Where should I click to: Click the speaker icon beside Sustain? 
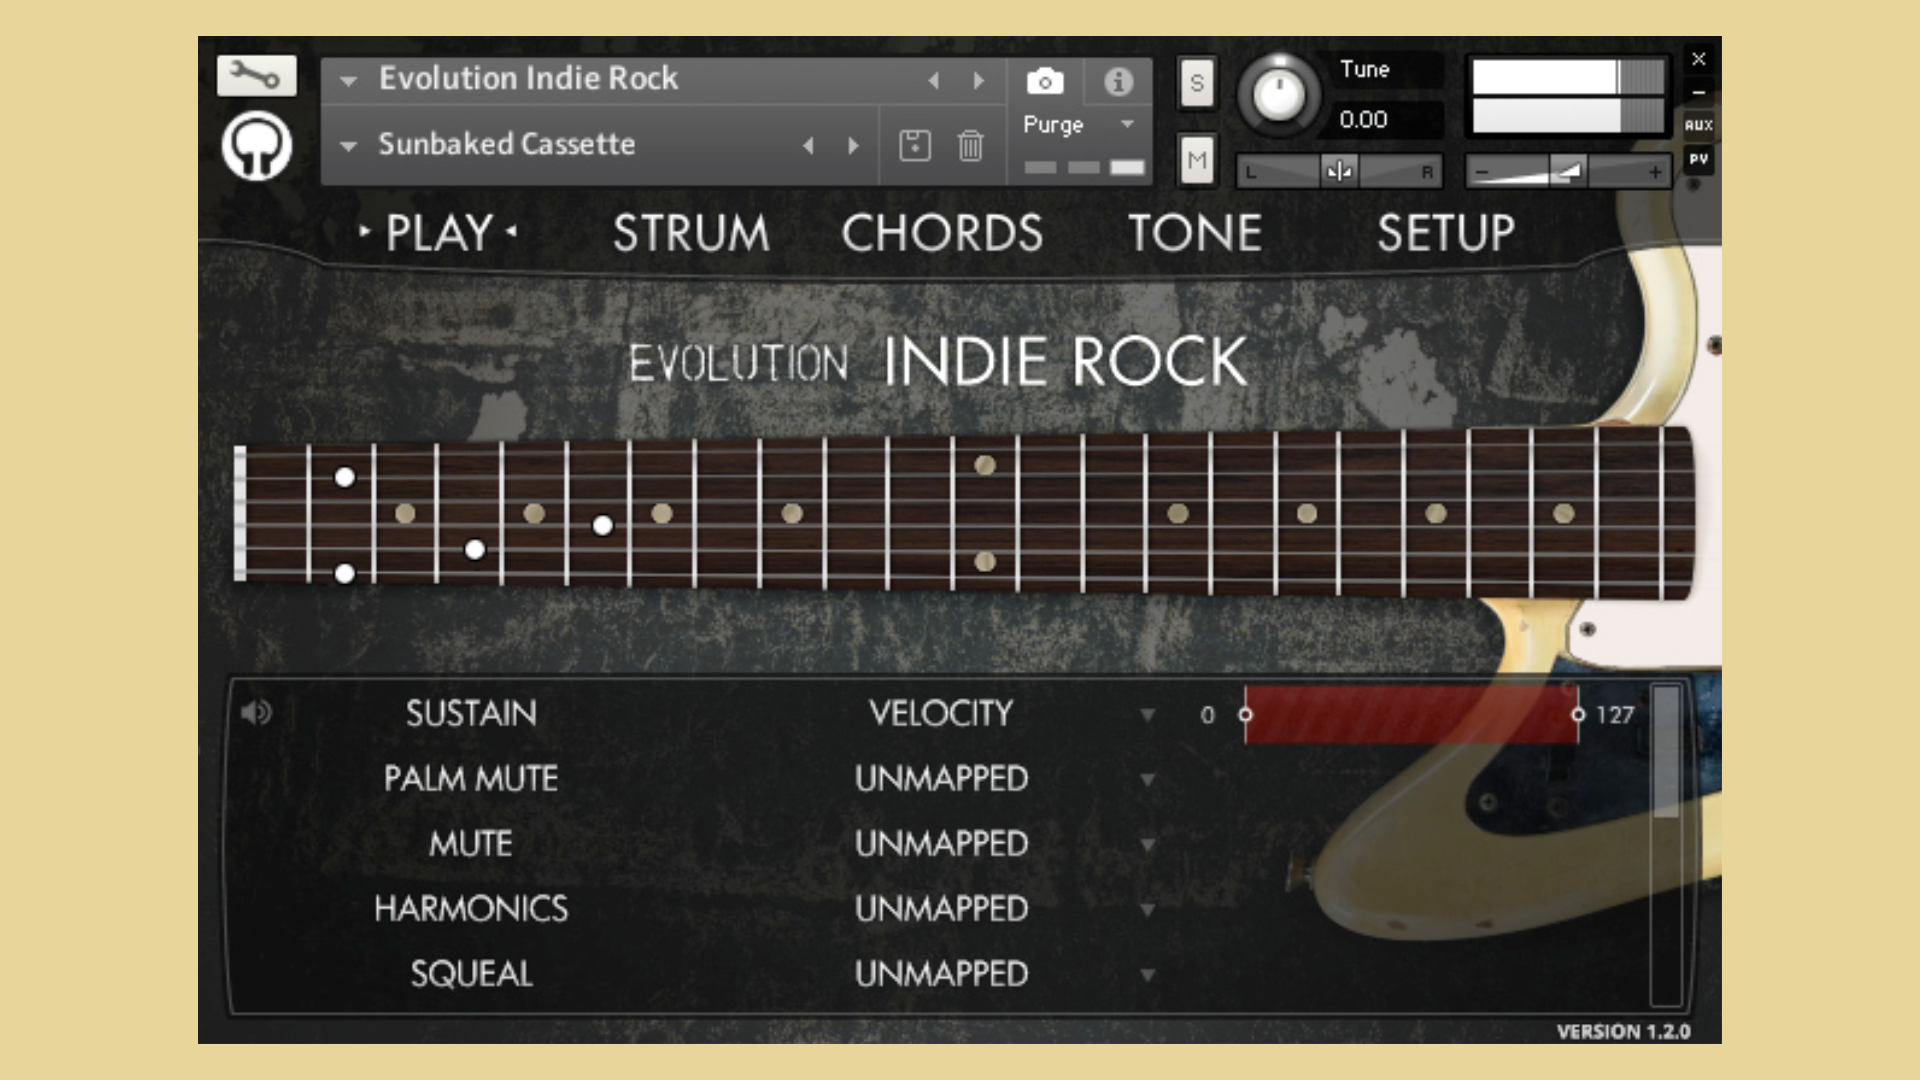pos(257,712)
